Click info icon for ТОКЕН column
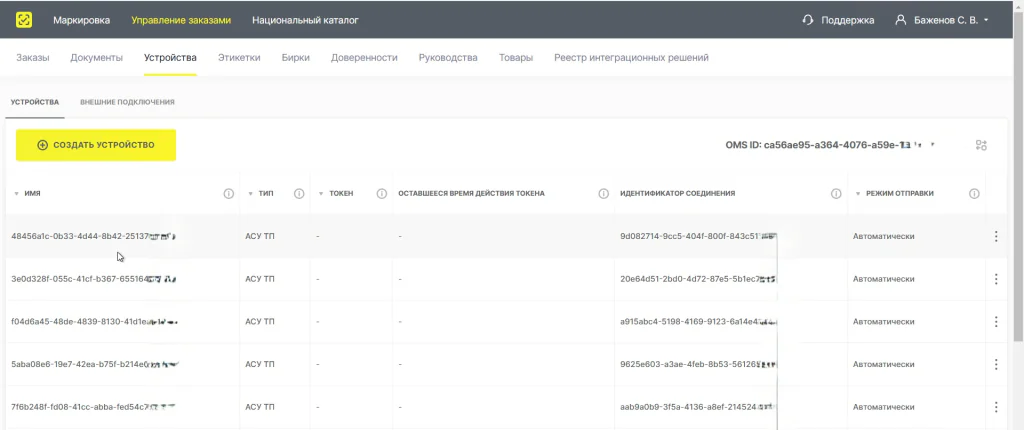This screenshot has height=430, width=1024. 382,194
